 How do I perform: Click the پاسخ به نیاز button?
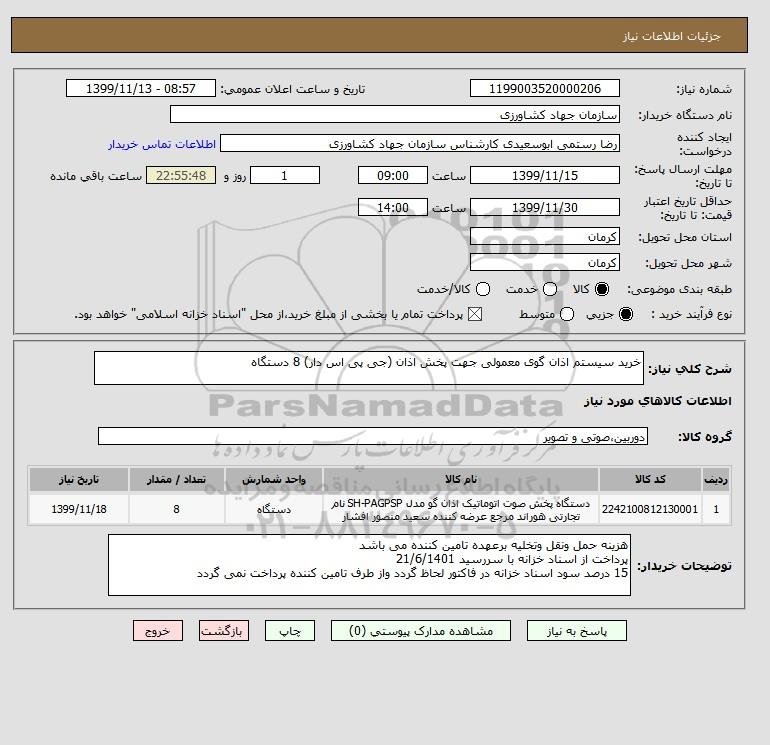577,631
